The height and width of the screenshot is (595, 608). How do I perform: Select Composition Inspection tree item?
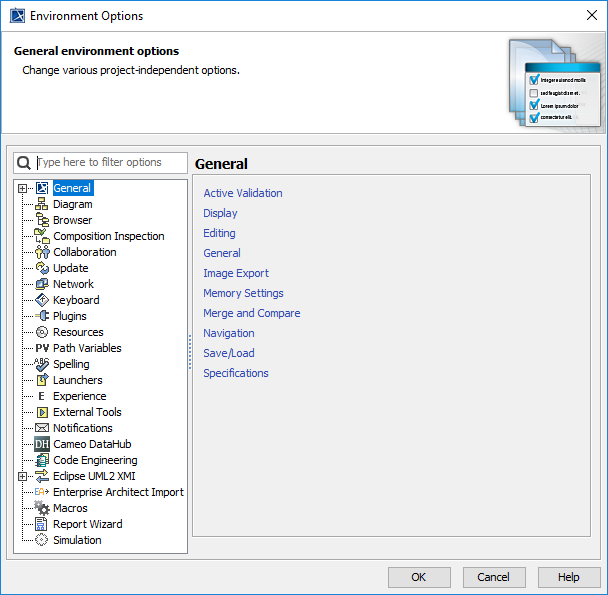click(109, 236)
